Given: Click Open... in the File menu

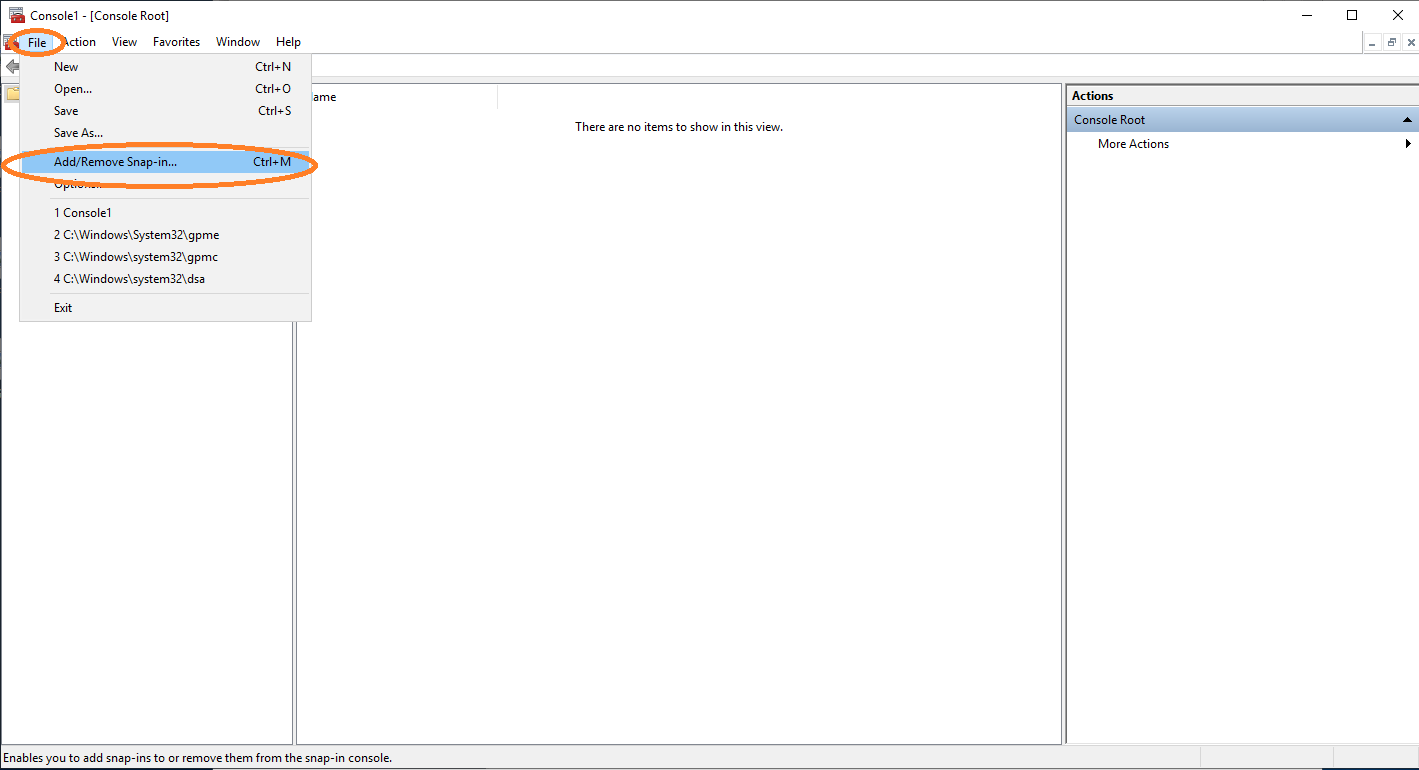Looking at the screenshot, I should coord(73,89).
